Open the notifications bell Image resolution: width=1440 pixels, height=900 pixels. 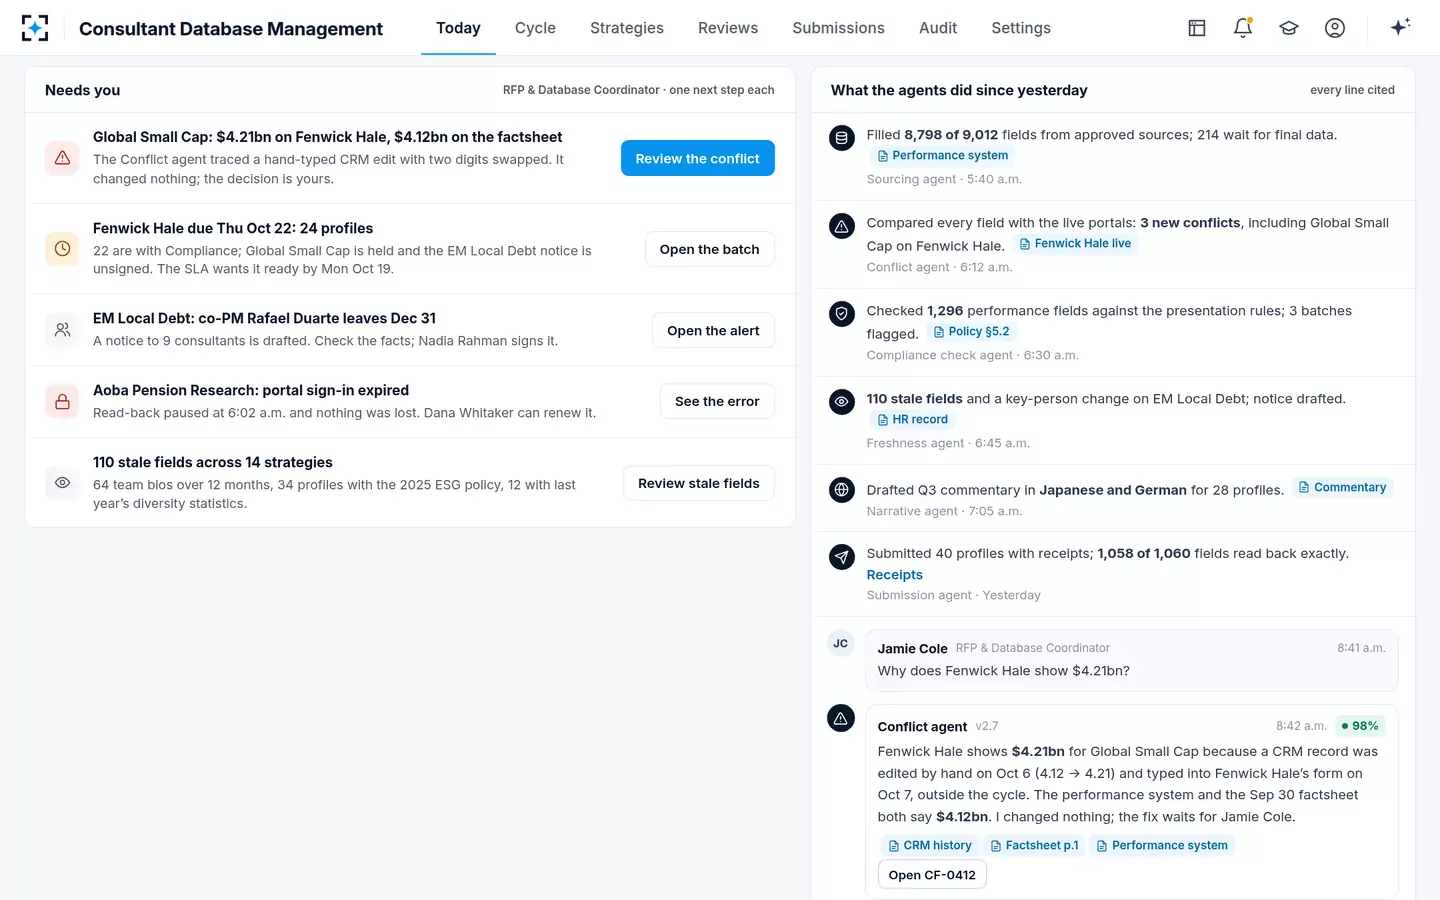coord(1243,28)
